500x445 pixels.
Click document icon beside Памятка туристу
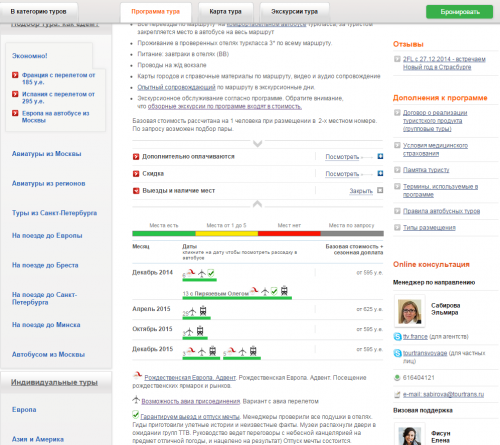click(x=397, y=170)
